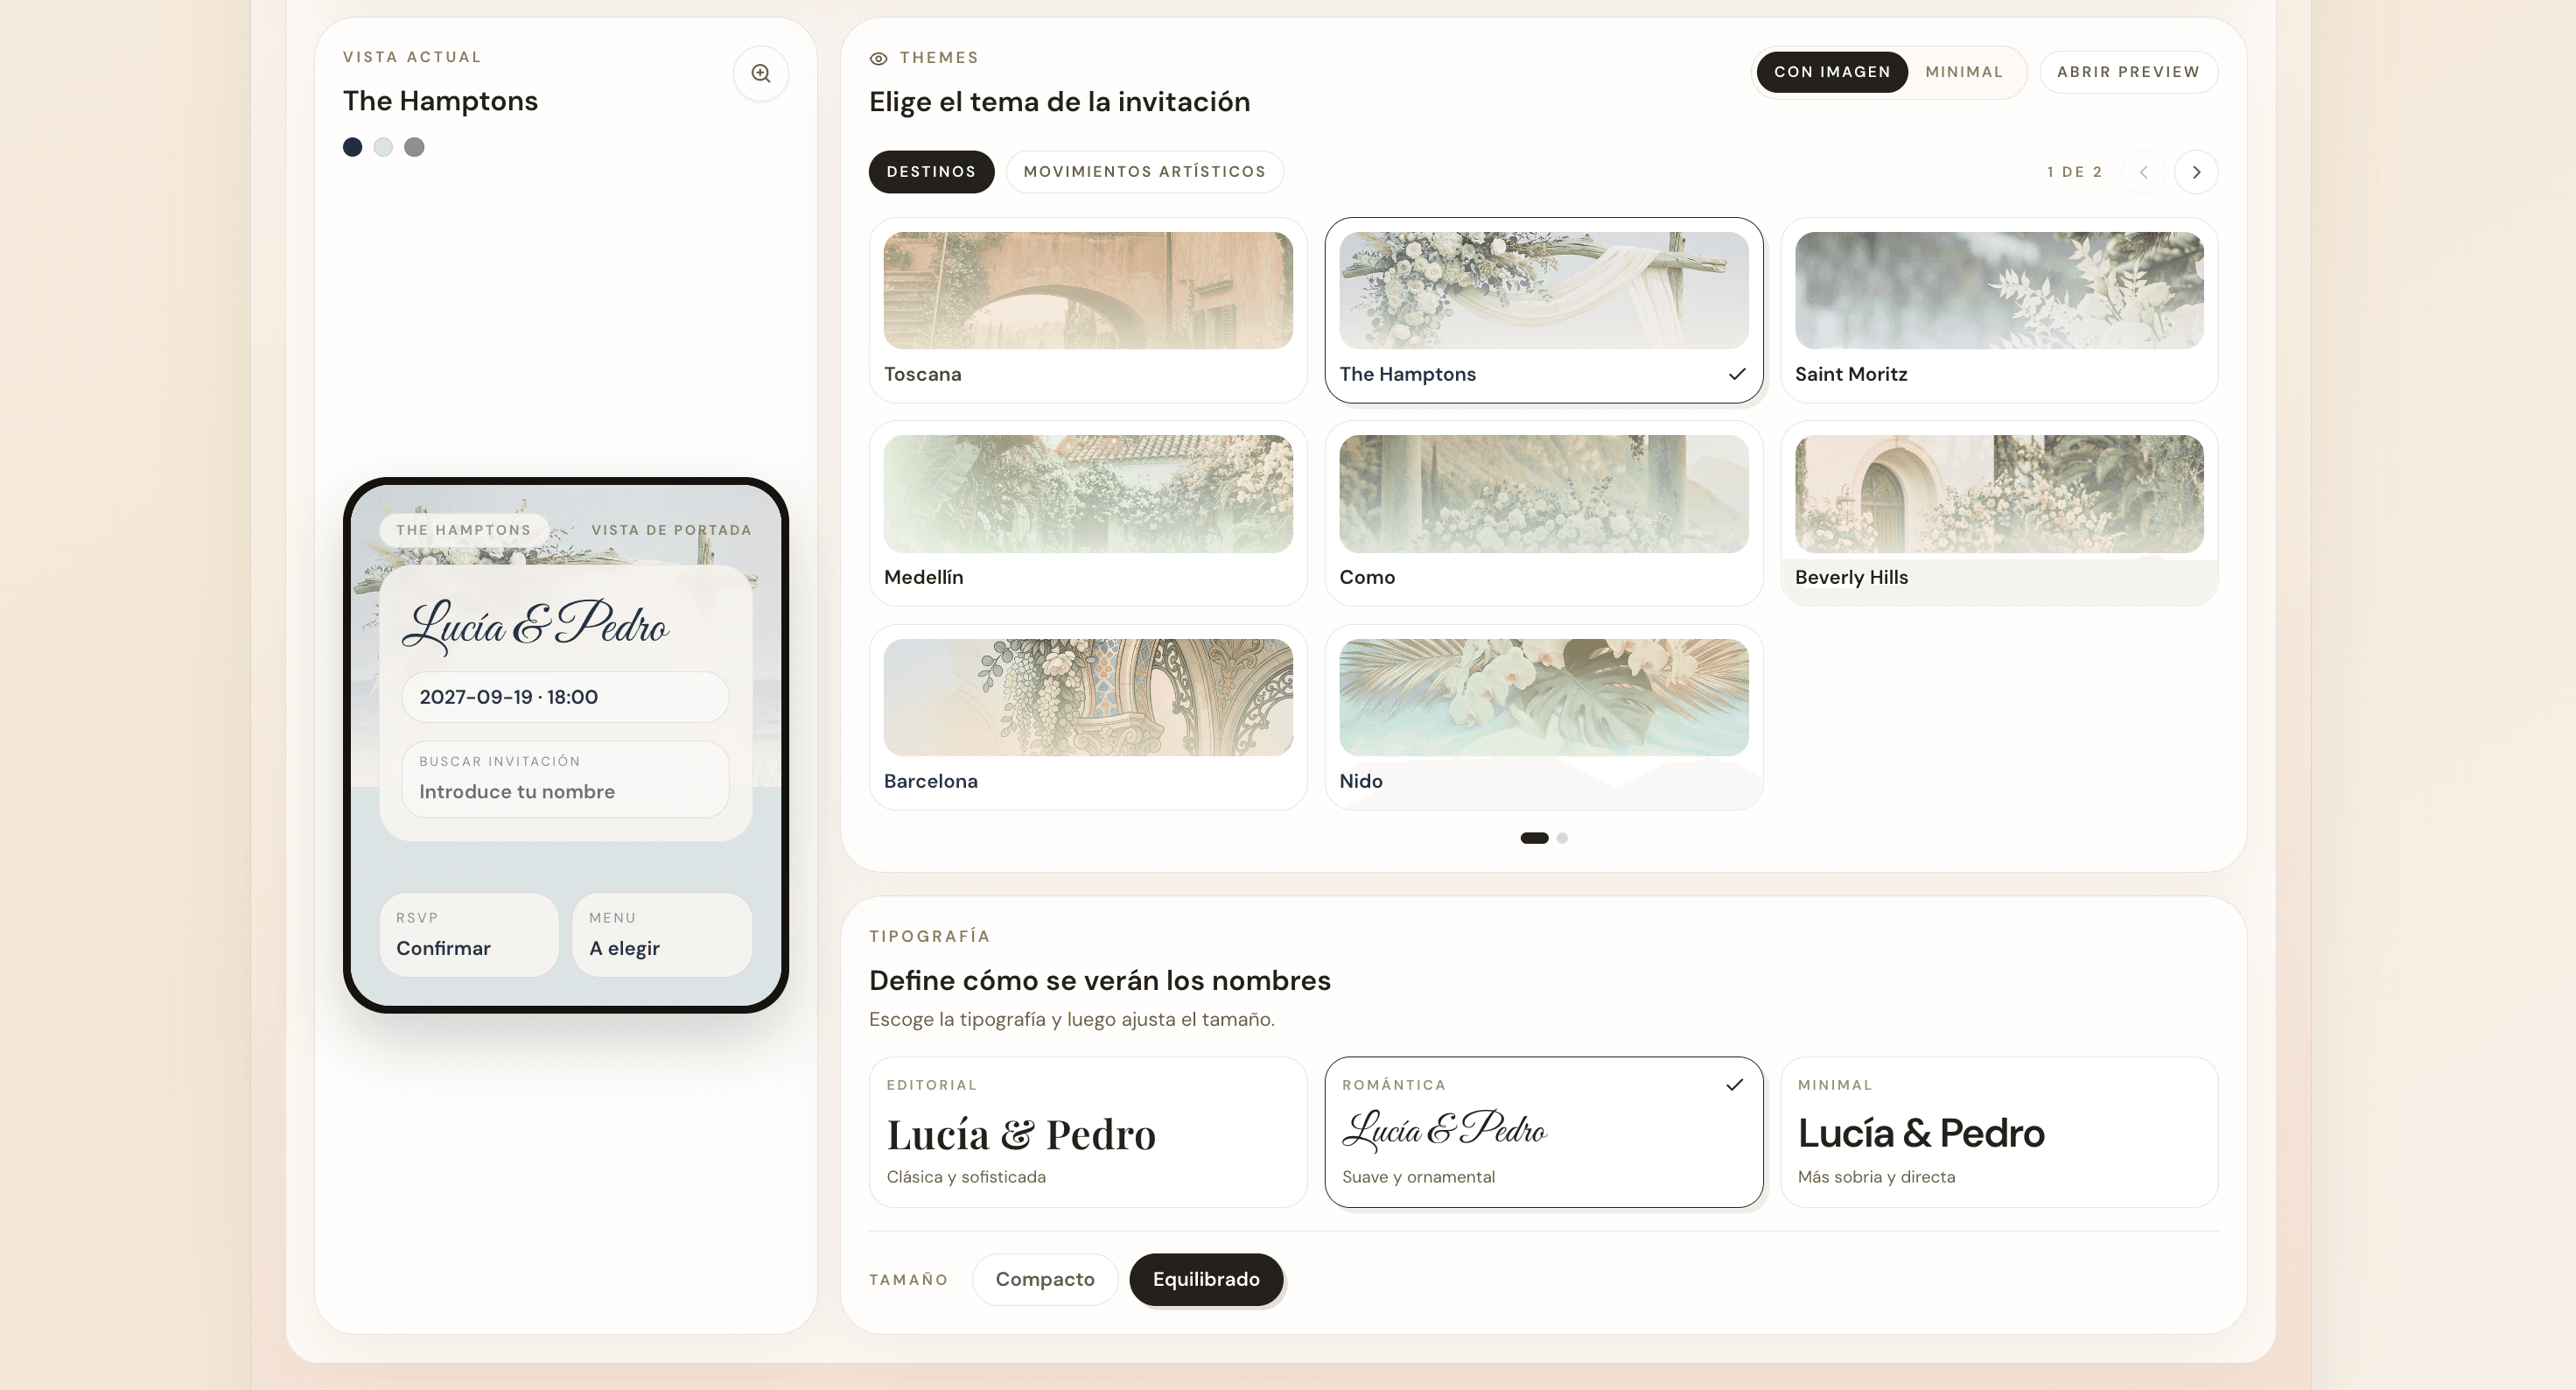
Task: Choose the Saint Moritz theme thumbnail
Action: coord(1999,291)
